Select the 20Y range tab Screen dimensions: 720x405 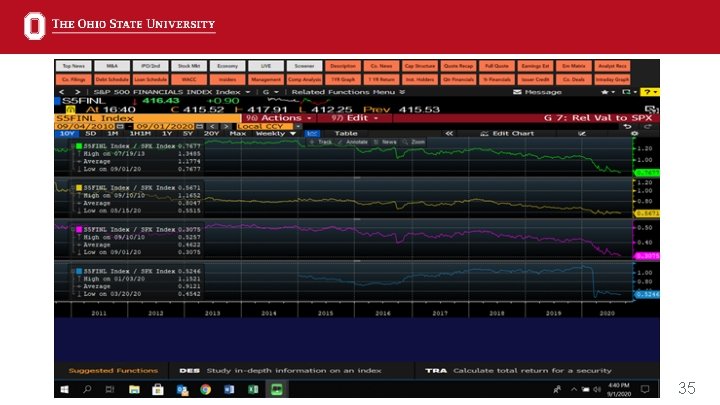tap(211, 134)
